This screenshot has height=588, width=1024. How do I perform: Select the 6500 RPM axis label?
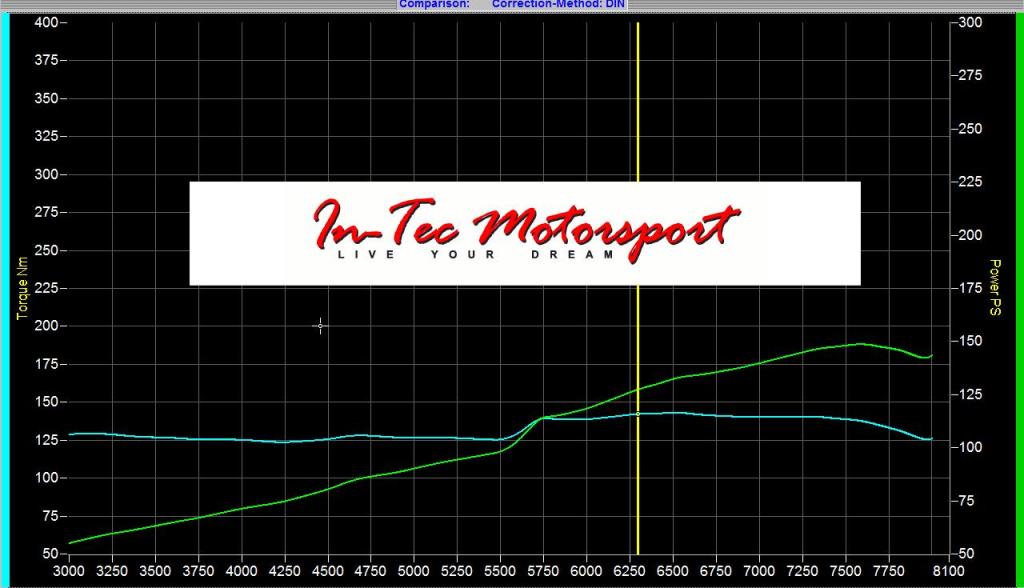pos(672,571)
